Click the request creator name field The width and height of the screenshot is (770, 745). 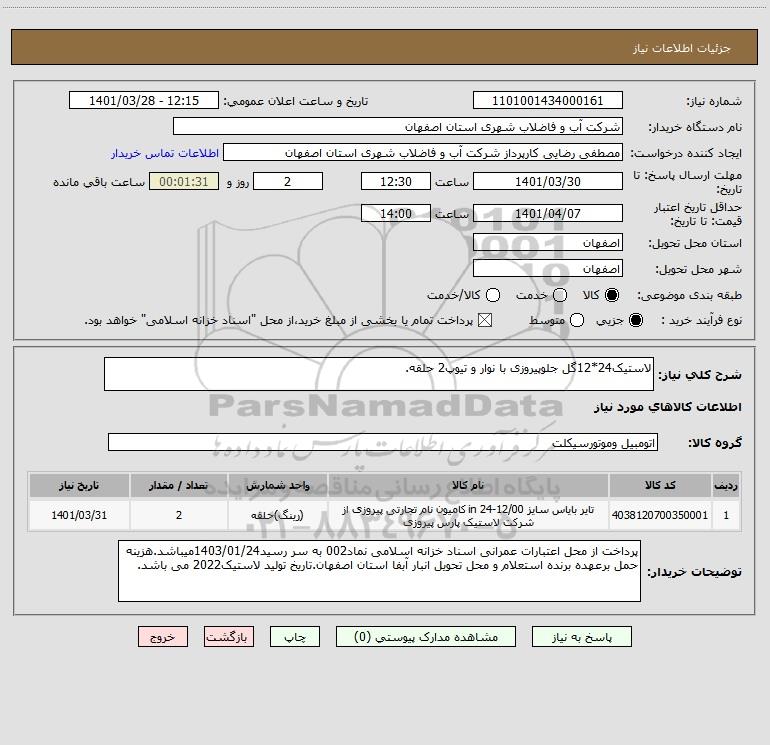[423, 152]
